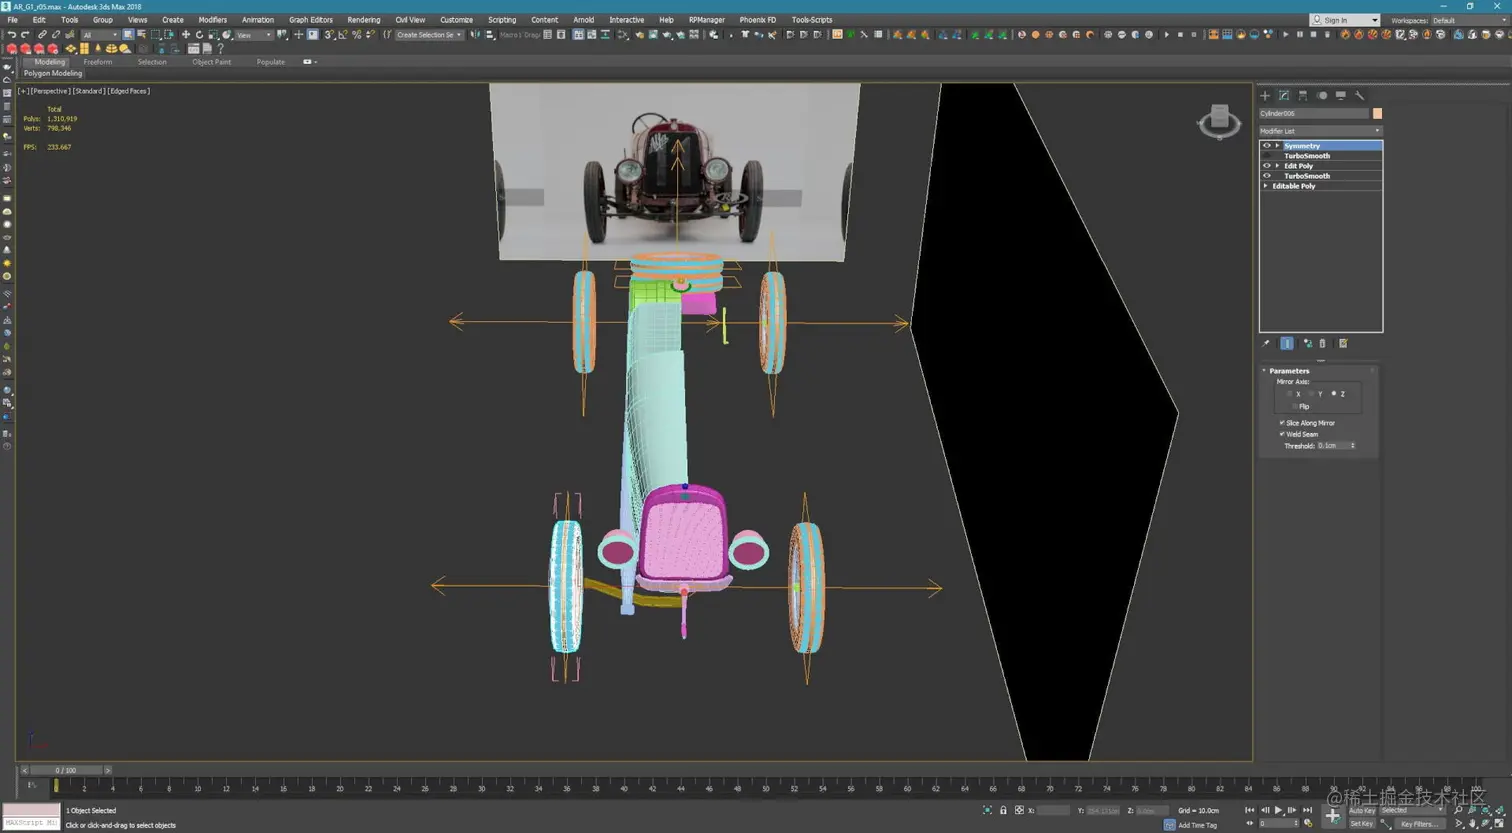Uncheck Slice Along Mirror
Screen dimensions: 1512x833
1282,423
